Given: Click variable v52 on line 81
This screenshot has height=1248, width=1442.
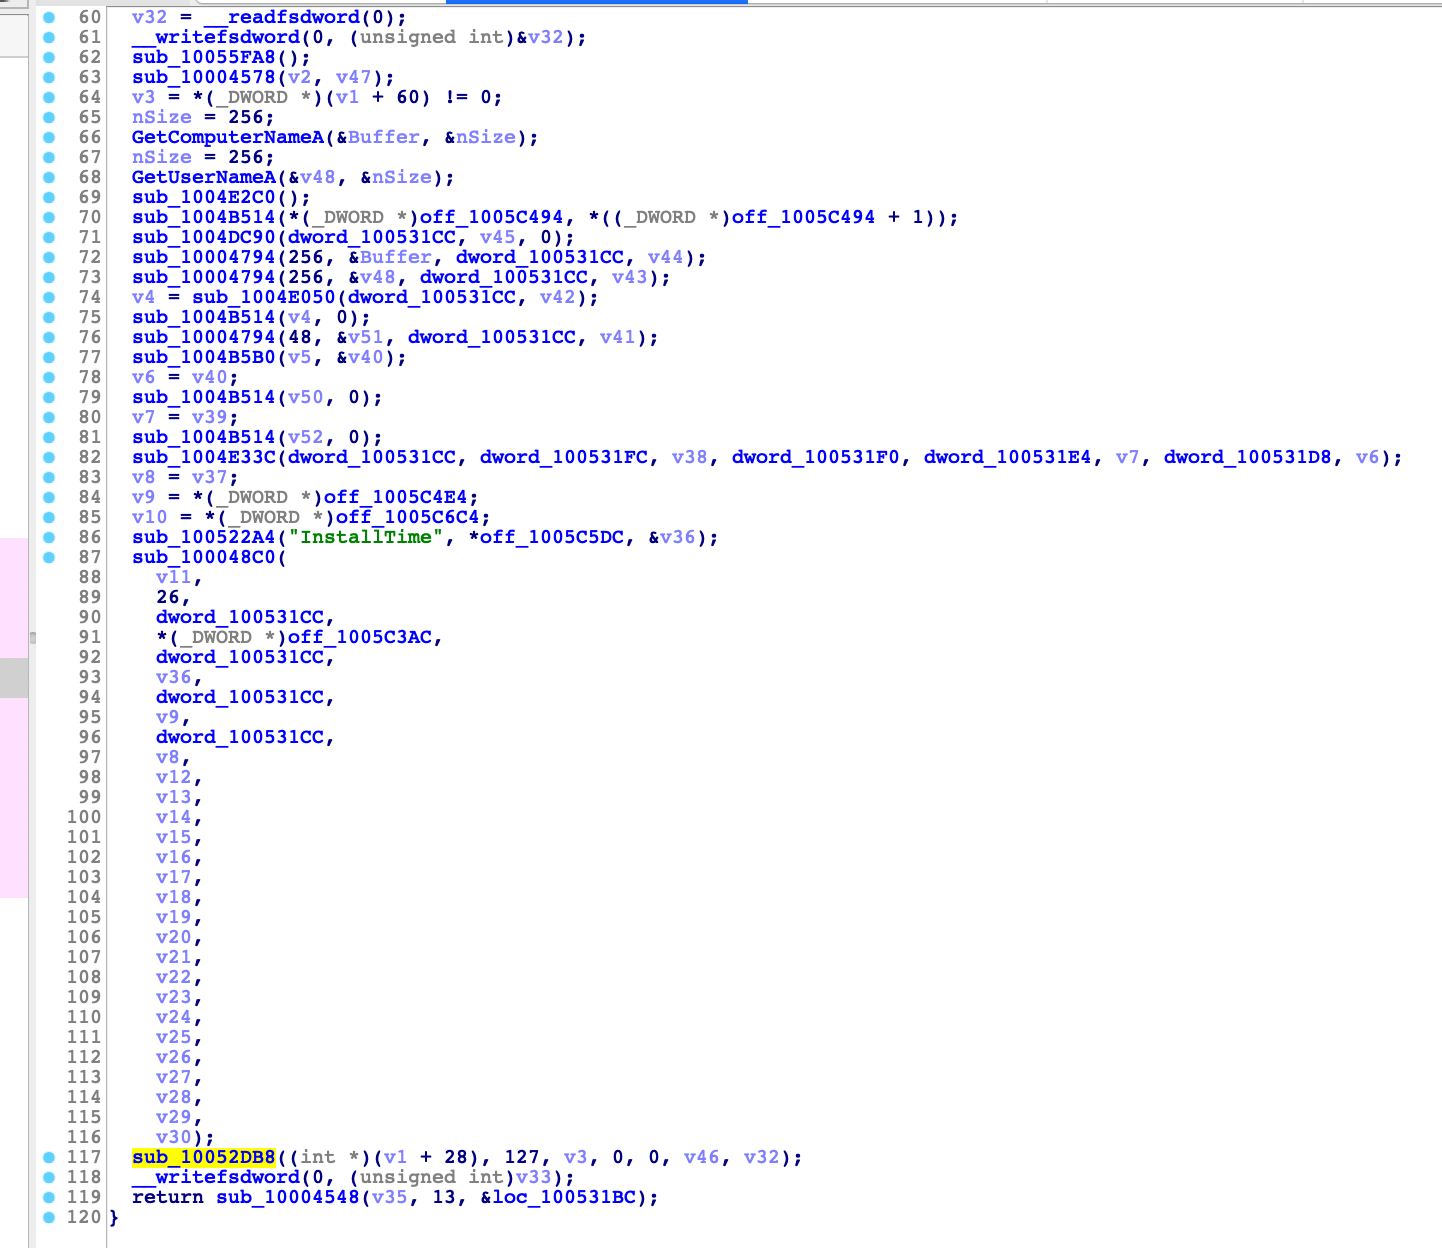Looking at the screenshot, I should click(x=306, y=437).
